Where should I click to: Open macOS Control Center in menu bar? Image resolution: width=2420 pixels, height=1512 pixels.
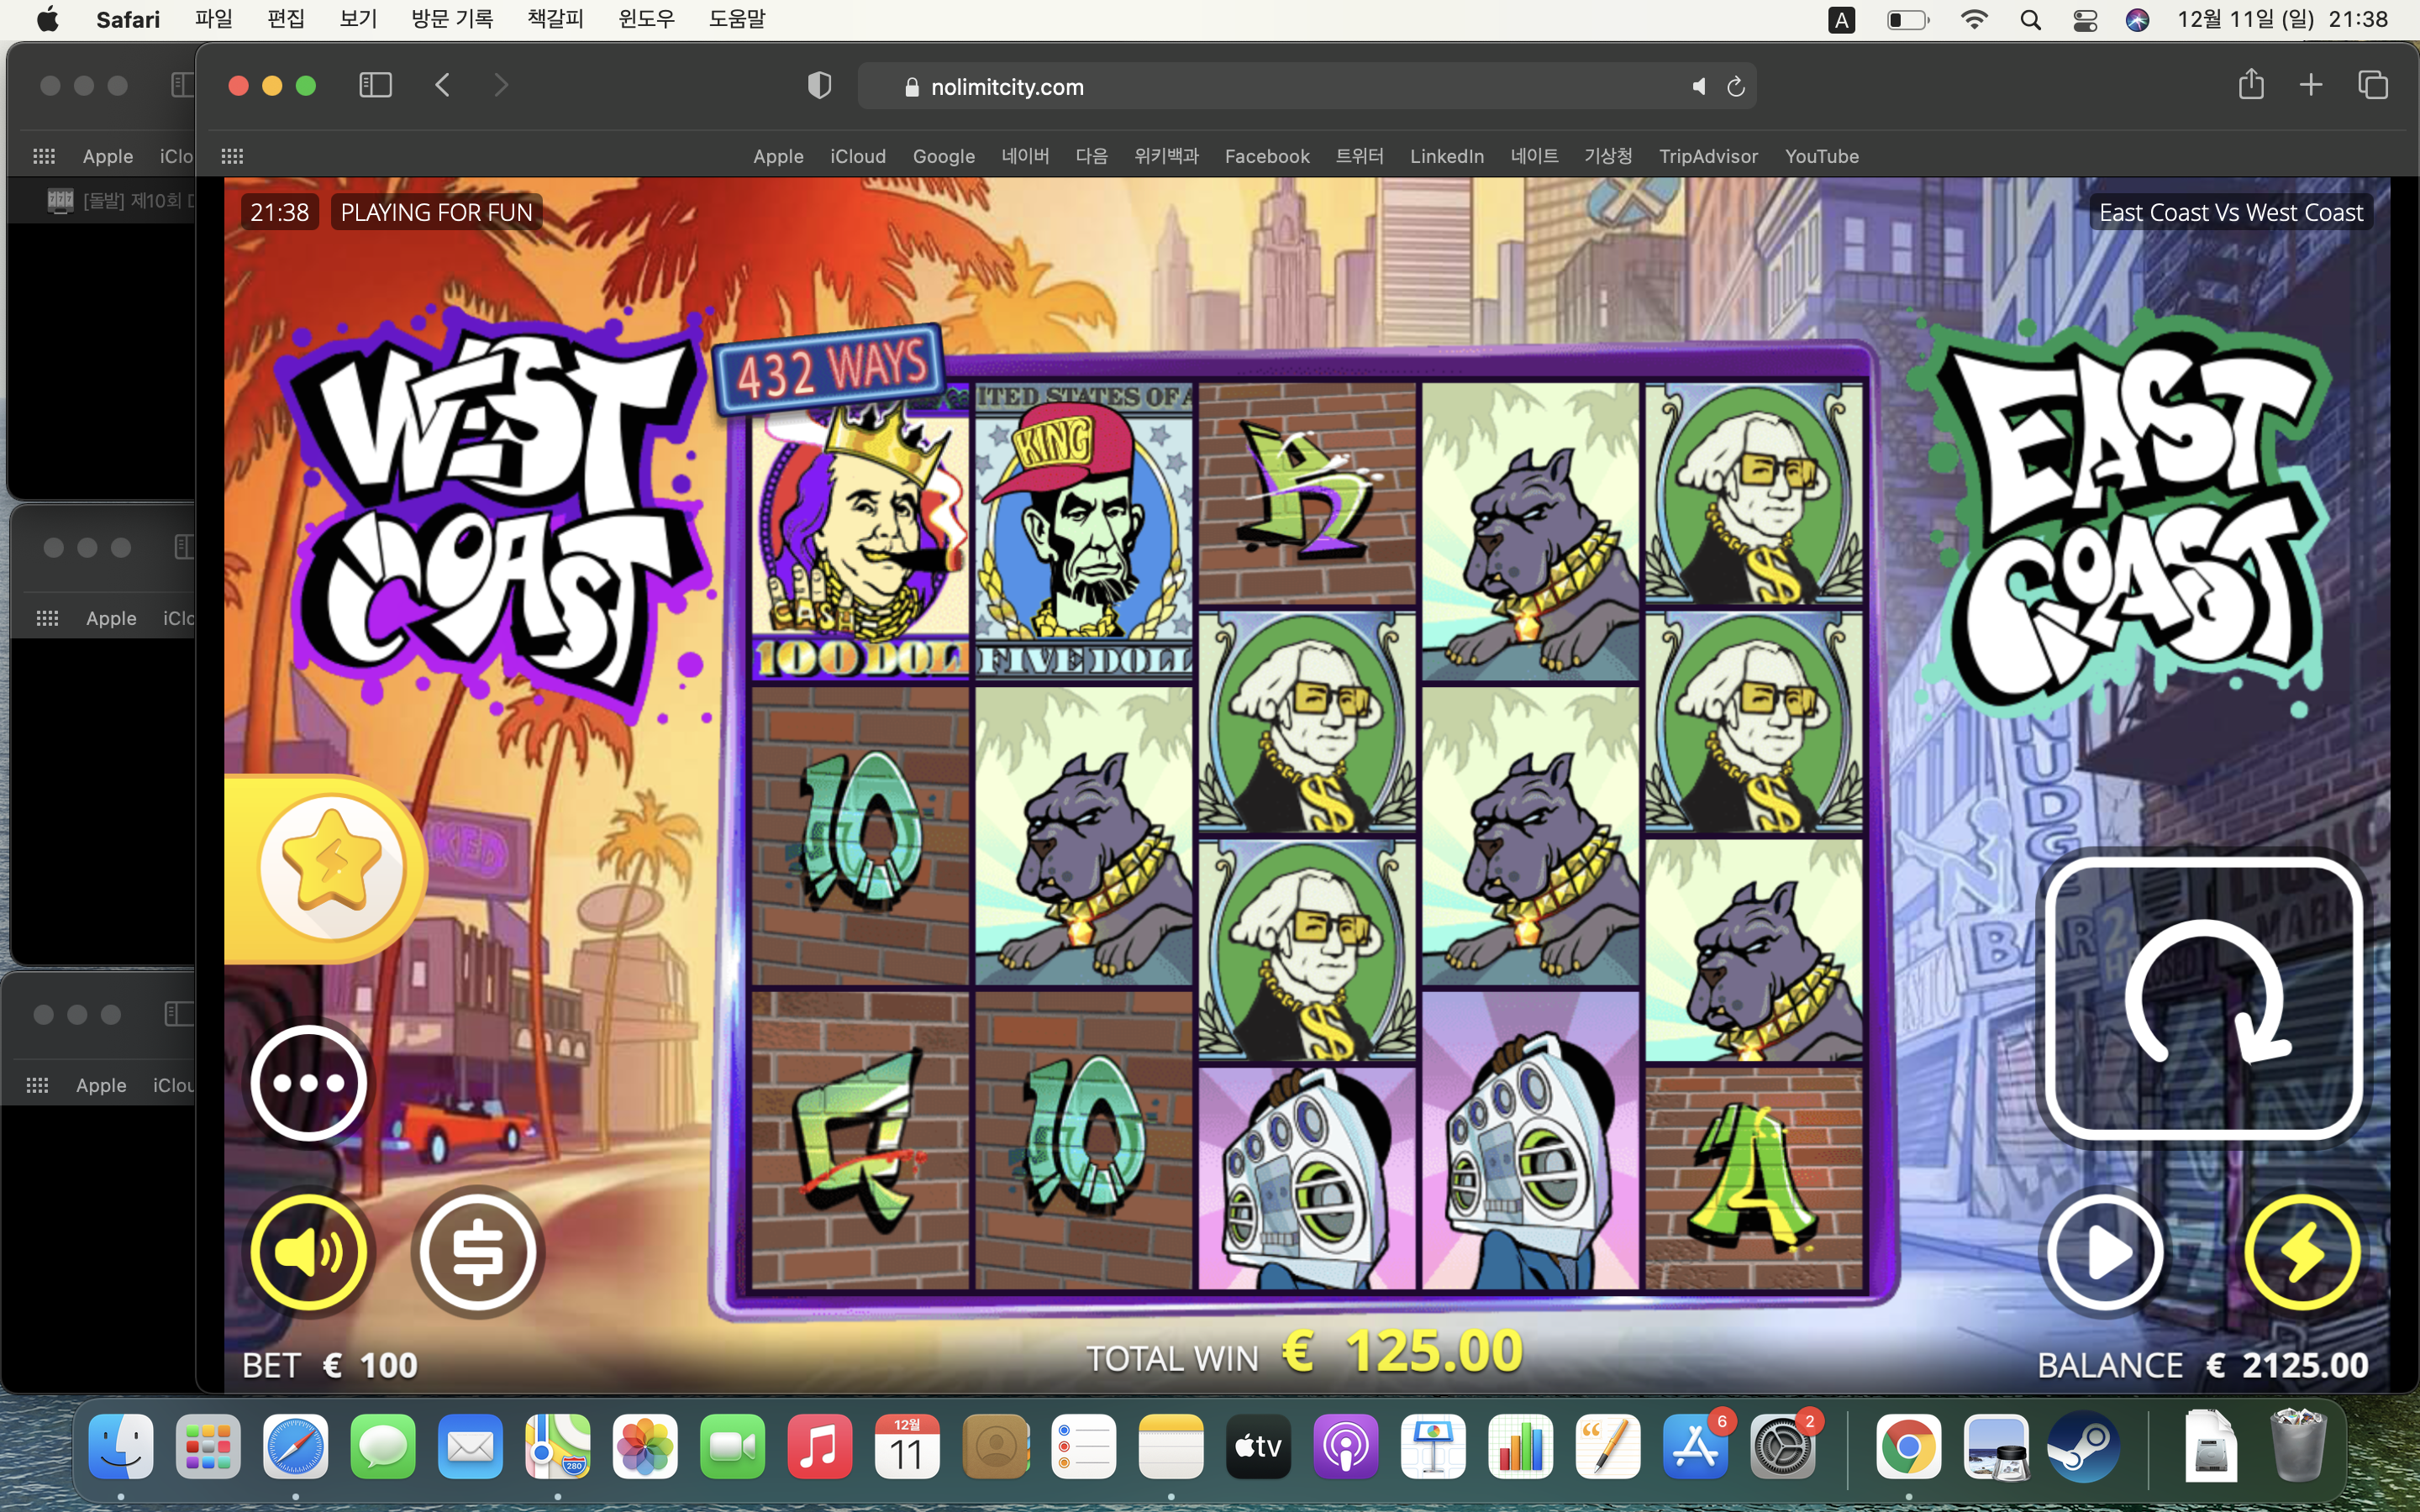click(x=2085, y=20)
